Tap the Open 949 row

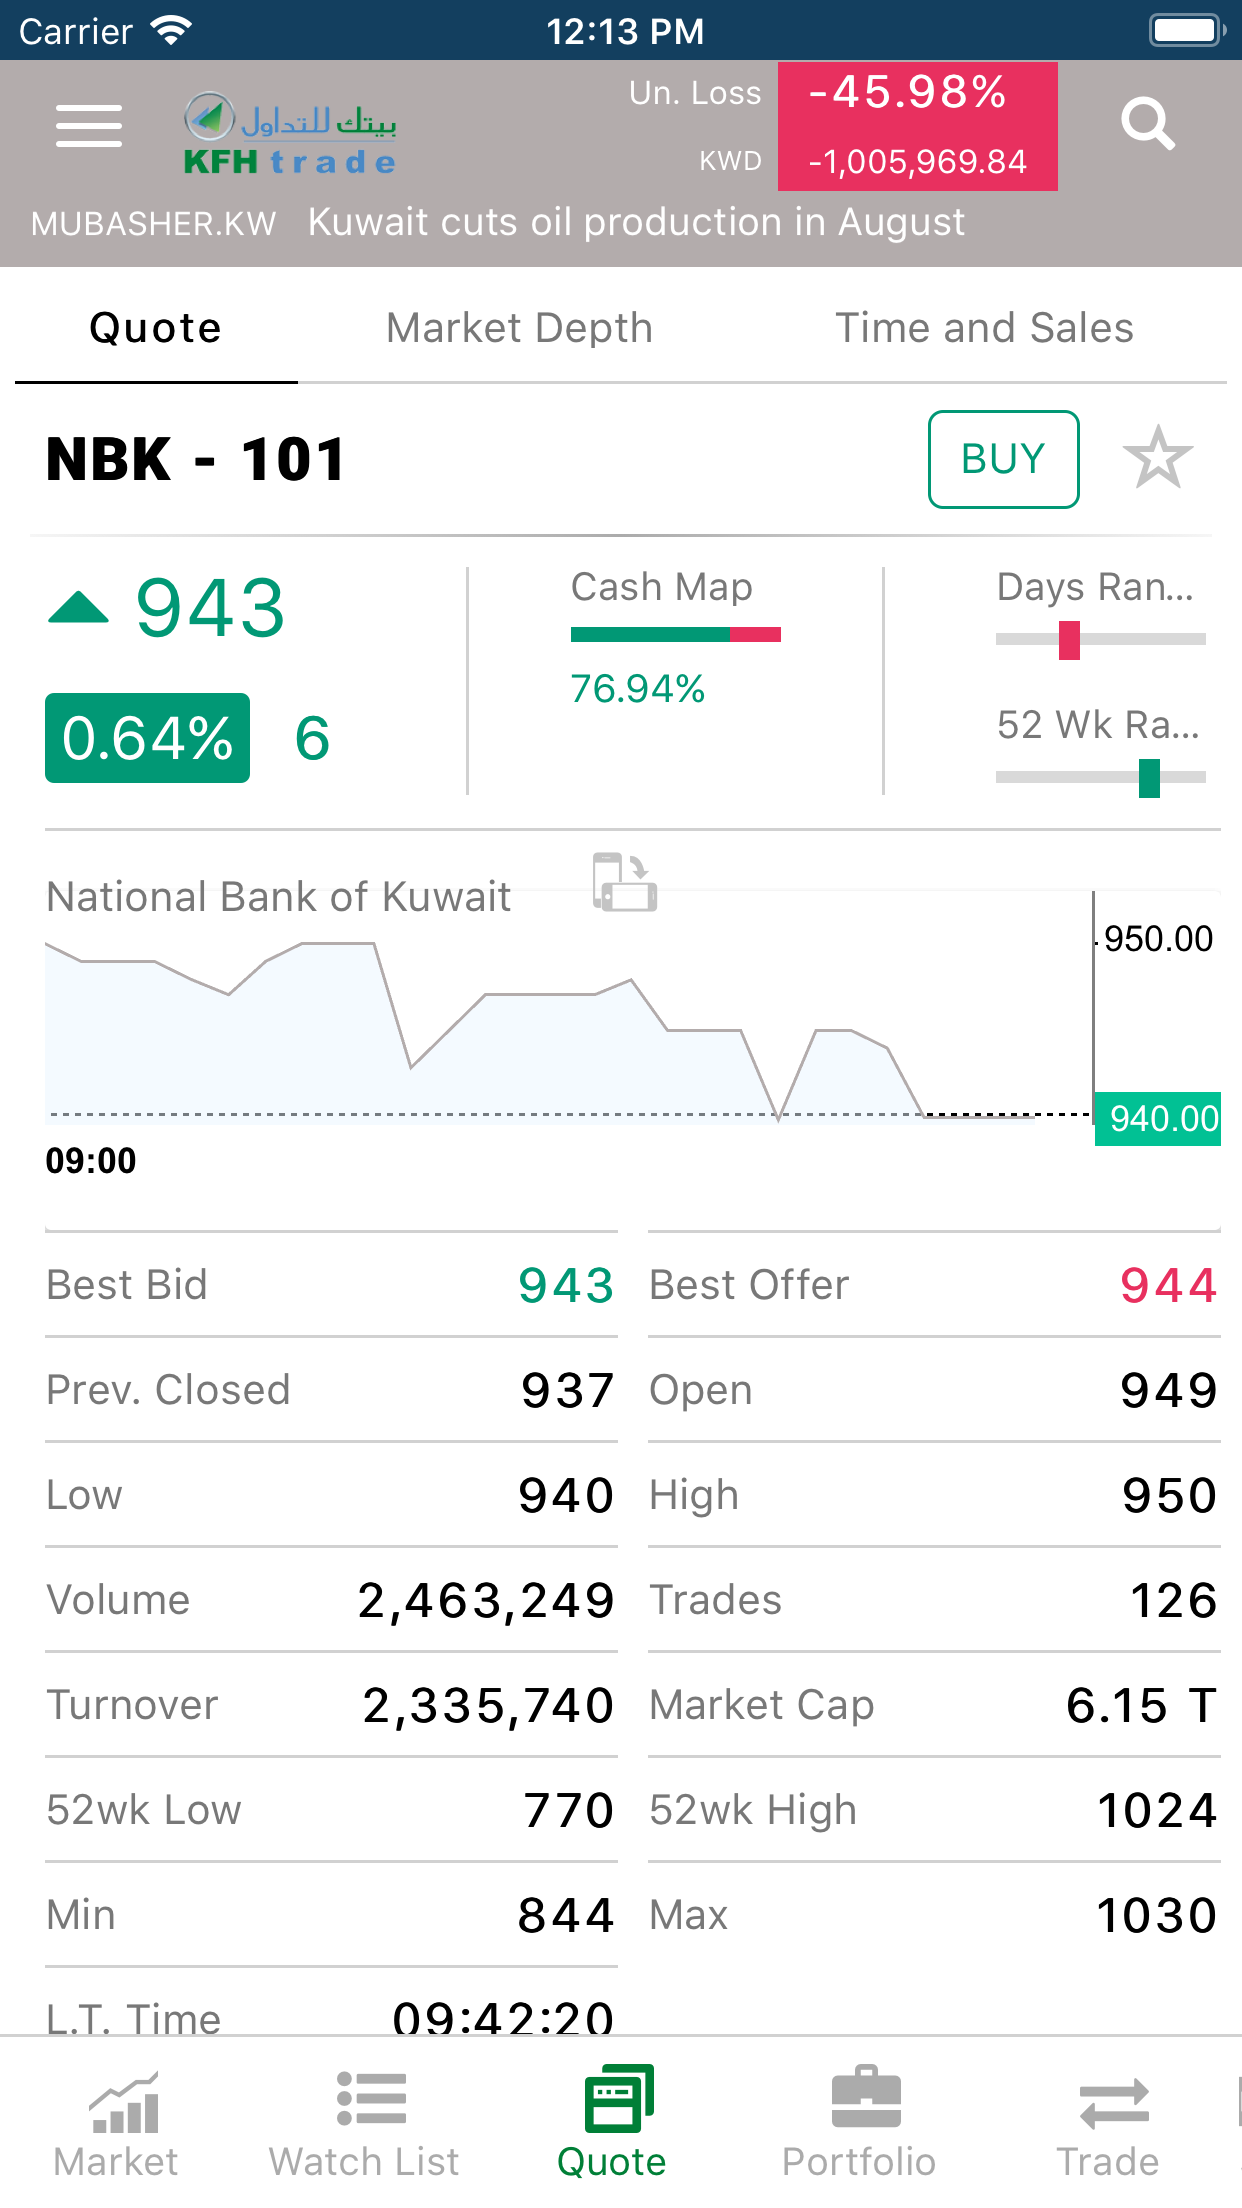pos(934,1390)
